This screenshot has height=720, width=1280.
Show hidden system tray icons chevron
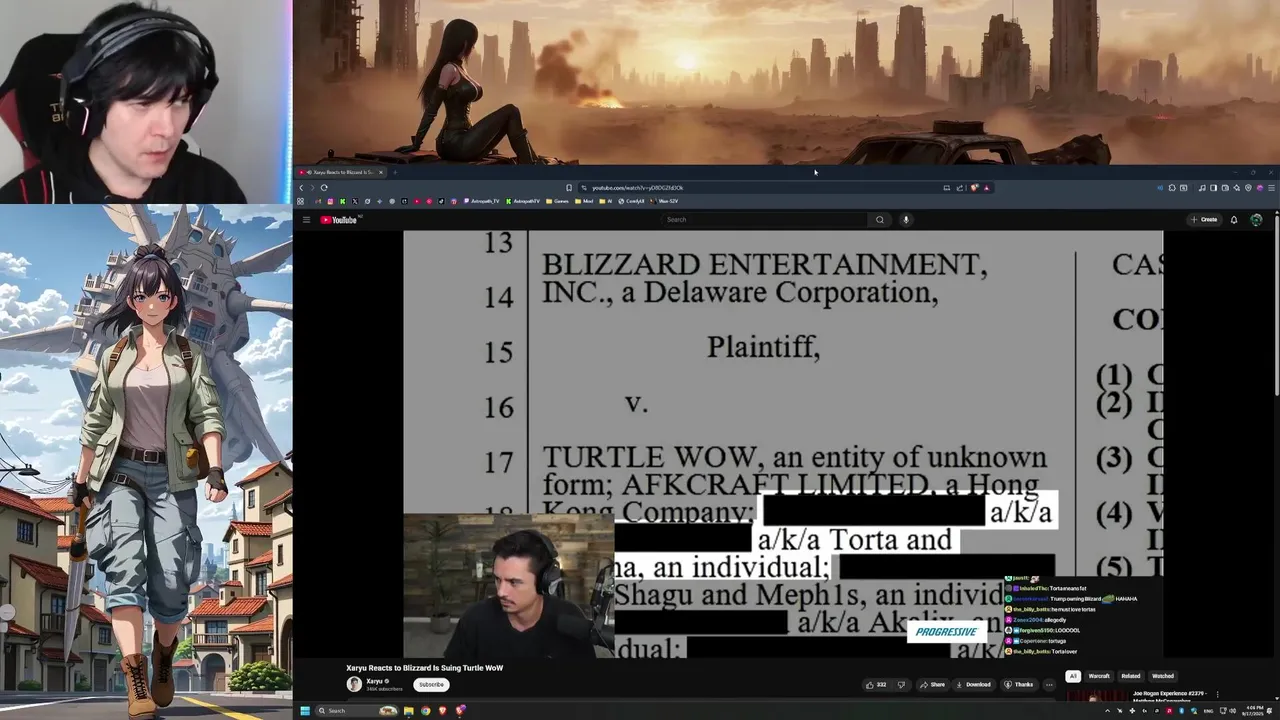1108,711
